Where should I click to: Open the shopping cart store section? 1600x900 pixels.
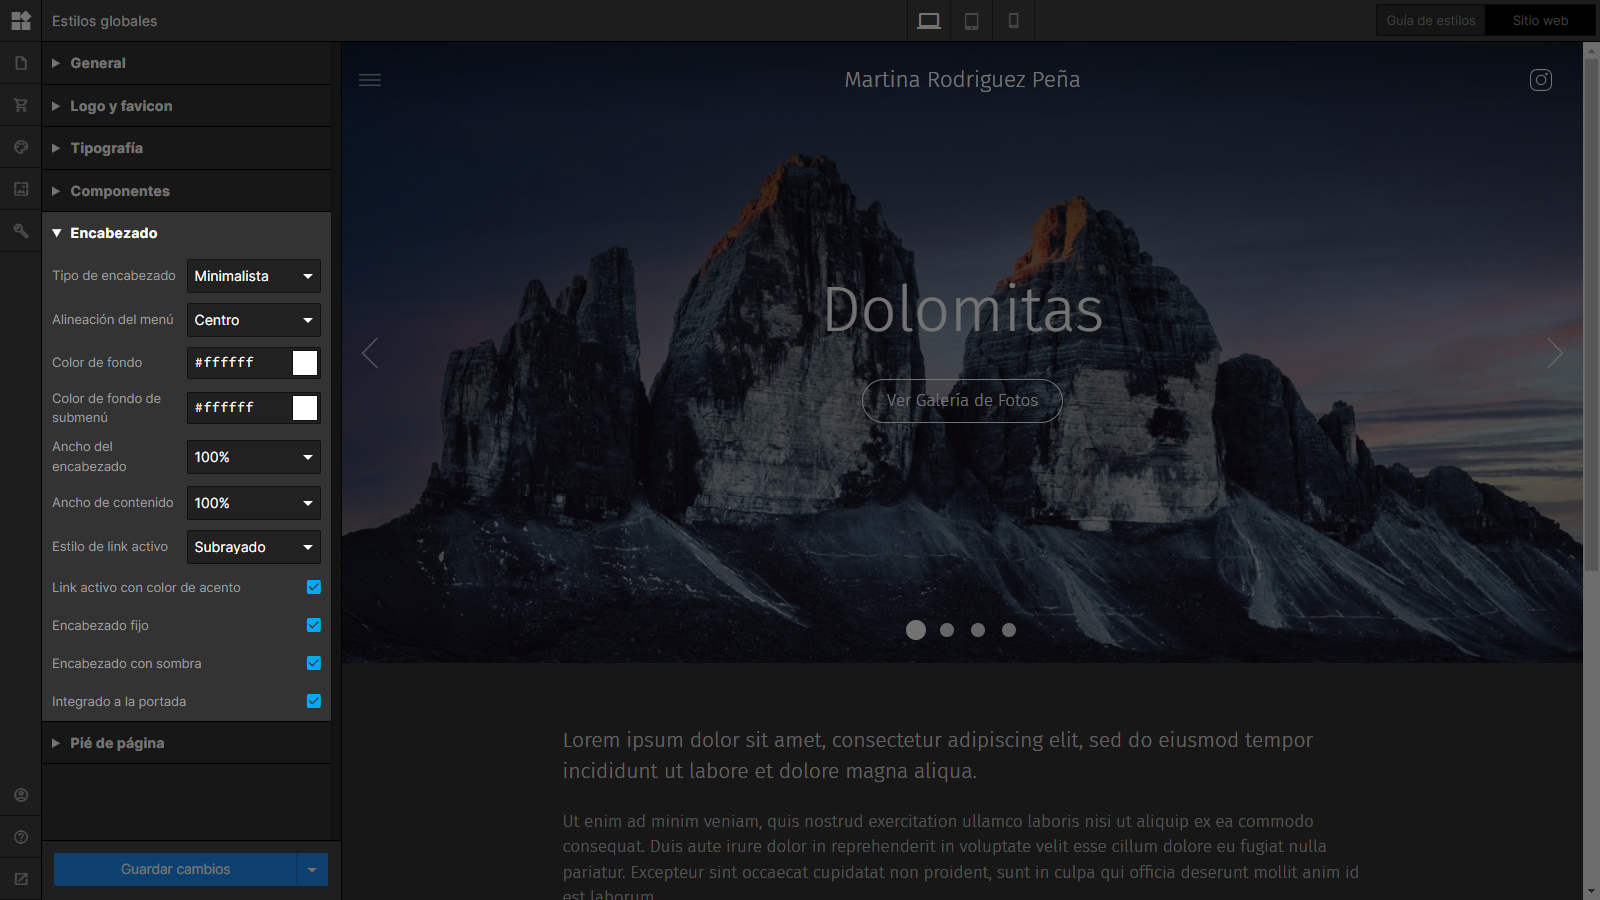[20, 105]
